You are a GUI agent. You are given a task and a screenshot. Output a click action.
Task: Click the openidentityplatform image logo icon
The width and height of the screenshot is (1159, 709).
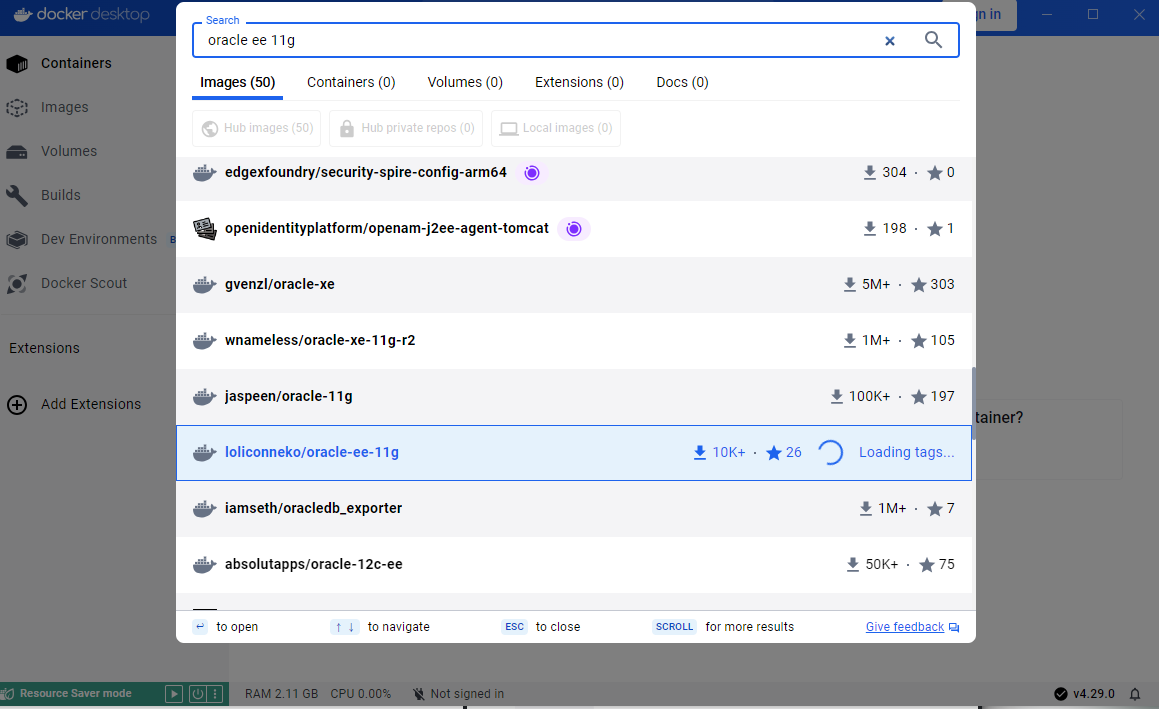click(x=205, y=228)
